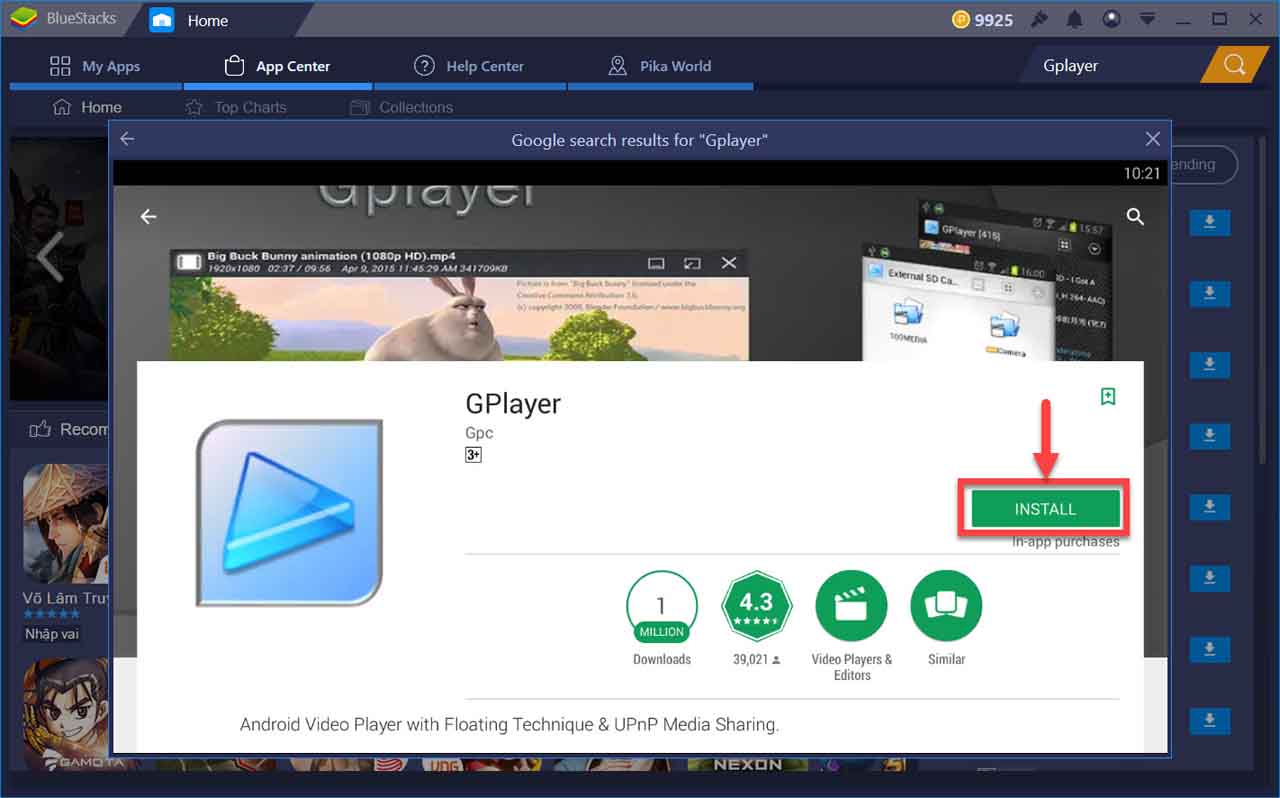Click the account circle icon in title bar
The height and width of the screenshot is (798, 1280).
click(1111, 19)
